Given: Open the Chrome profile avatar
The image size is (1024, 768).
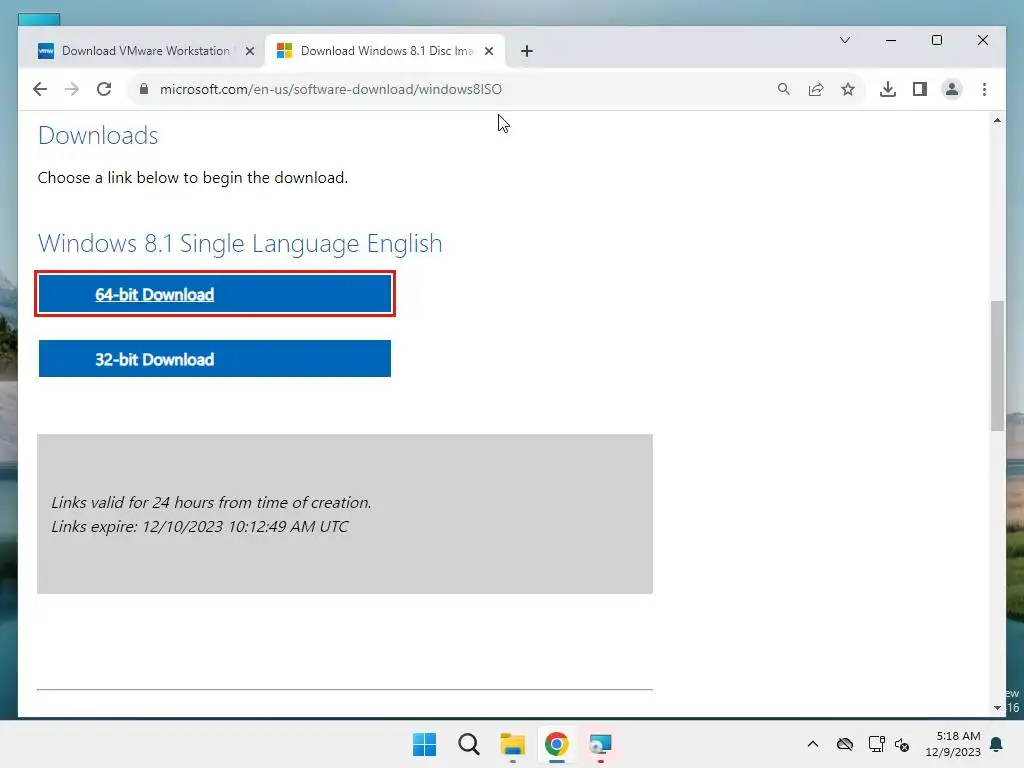Looking at the screenshot, I should [x=952, y=89].
